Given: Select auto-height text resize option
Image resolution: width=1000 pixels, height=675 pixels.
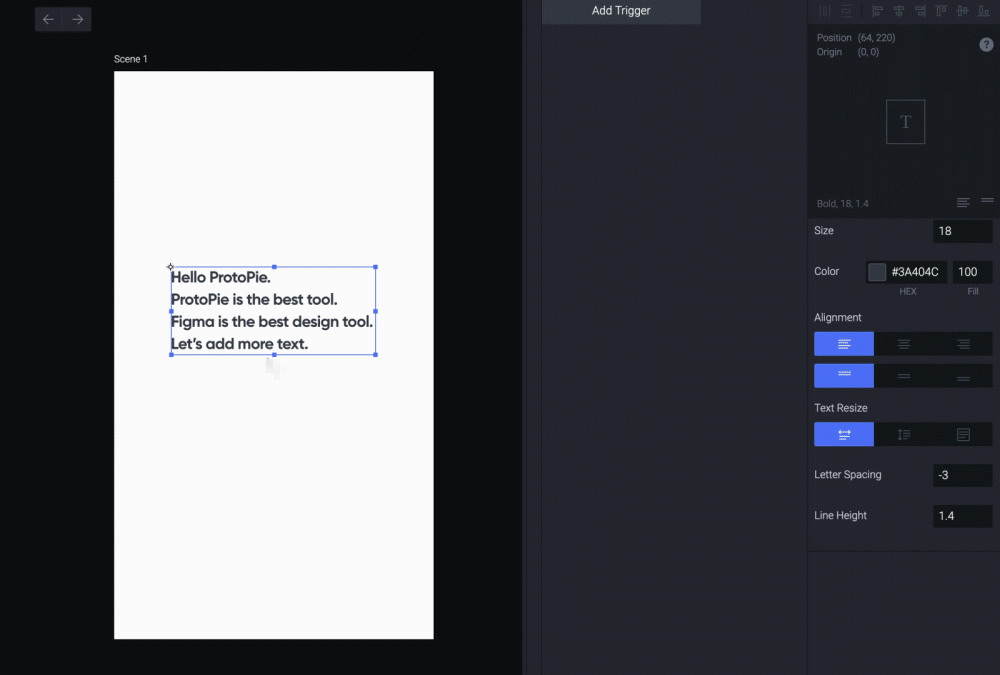Looking at the screenshot, I should (x=904, y=434).
